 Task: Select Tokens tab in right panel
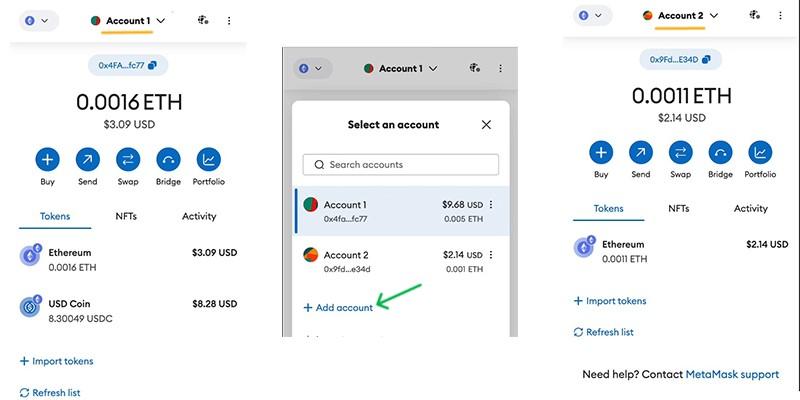[608, 209]
